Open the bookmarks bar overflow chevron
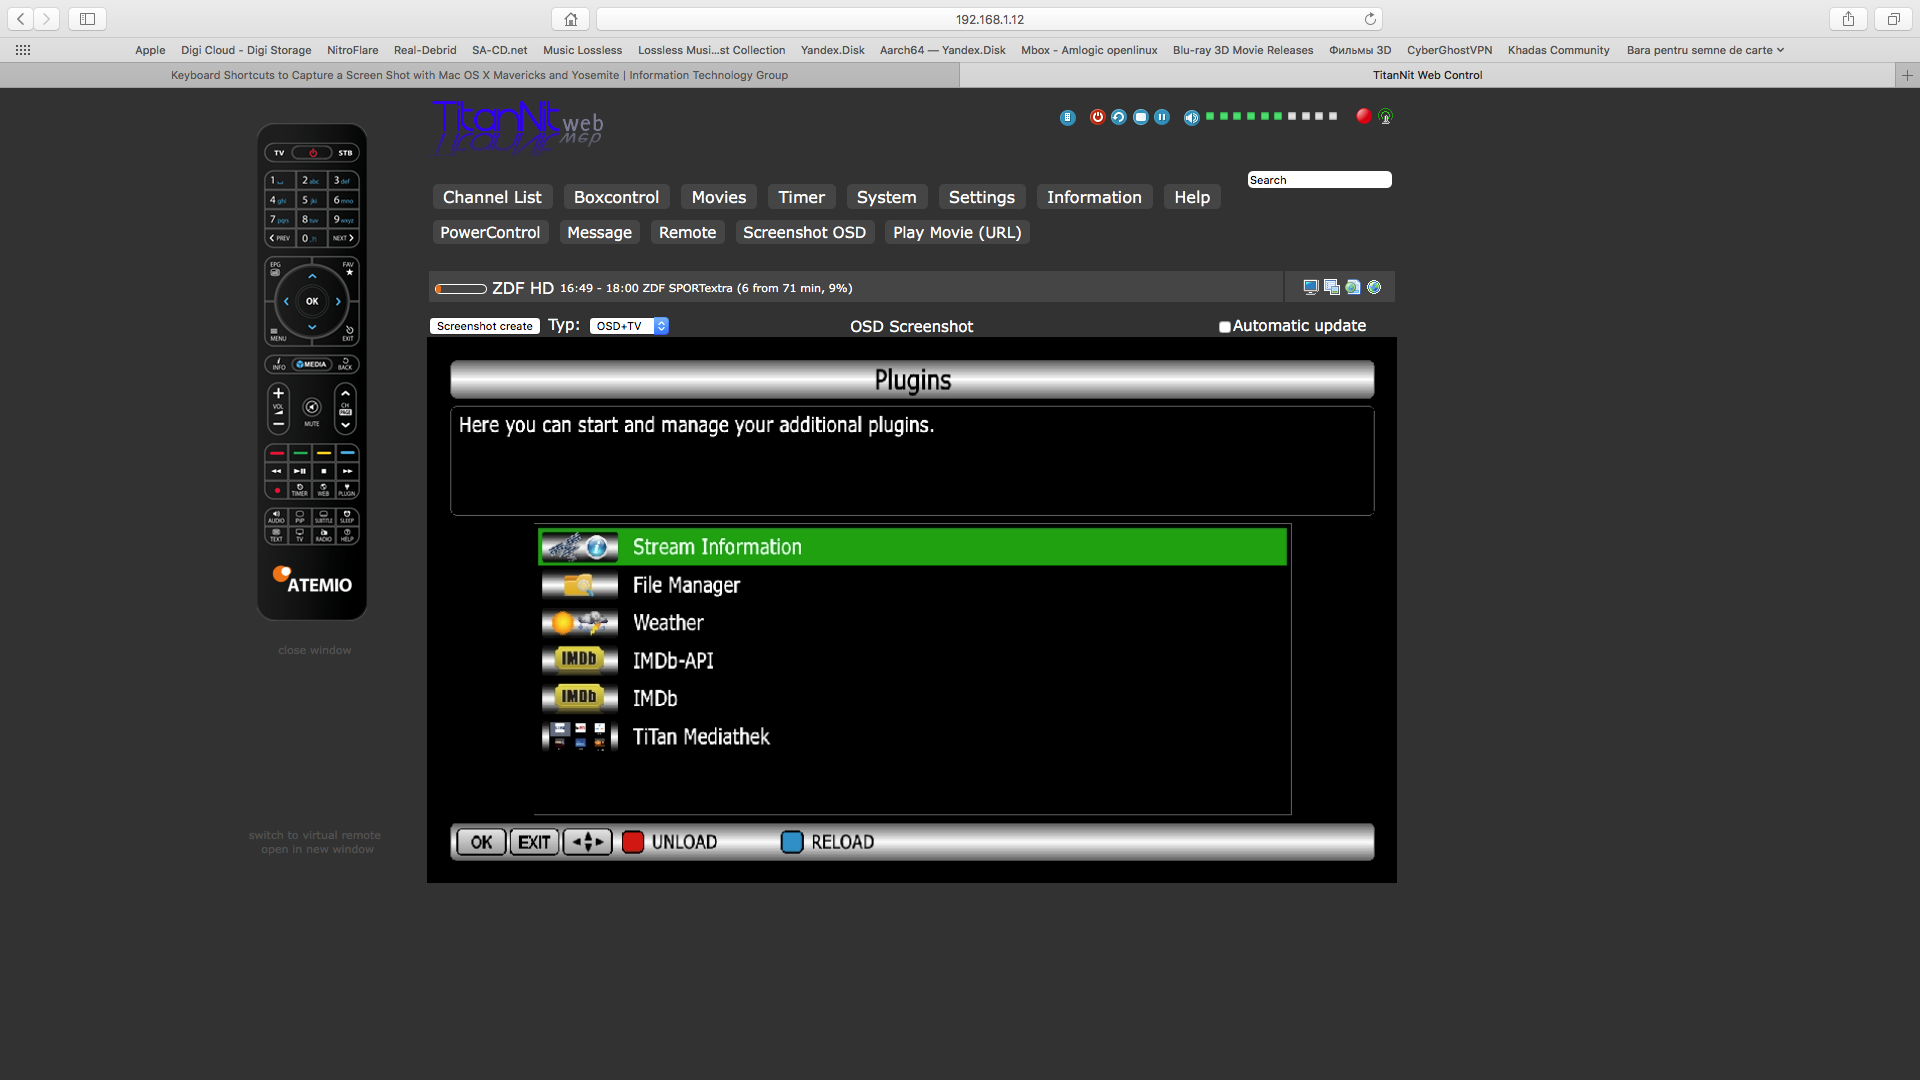Screen dimensions: 1920x1080 1780,50
